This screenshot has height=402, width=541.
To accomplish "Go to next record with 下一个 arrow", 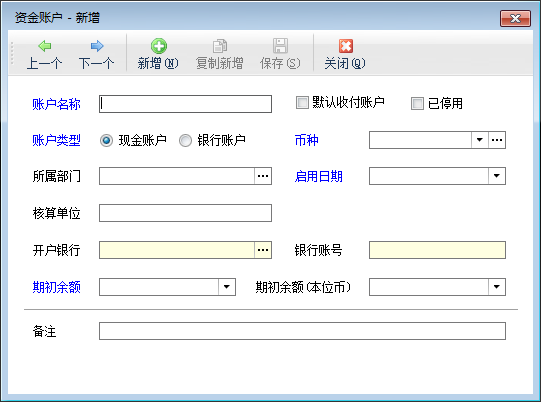I will (x=97, y=46).
